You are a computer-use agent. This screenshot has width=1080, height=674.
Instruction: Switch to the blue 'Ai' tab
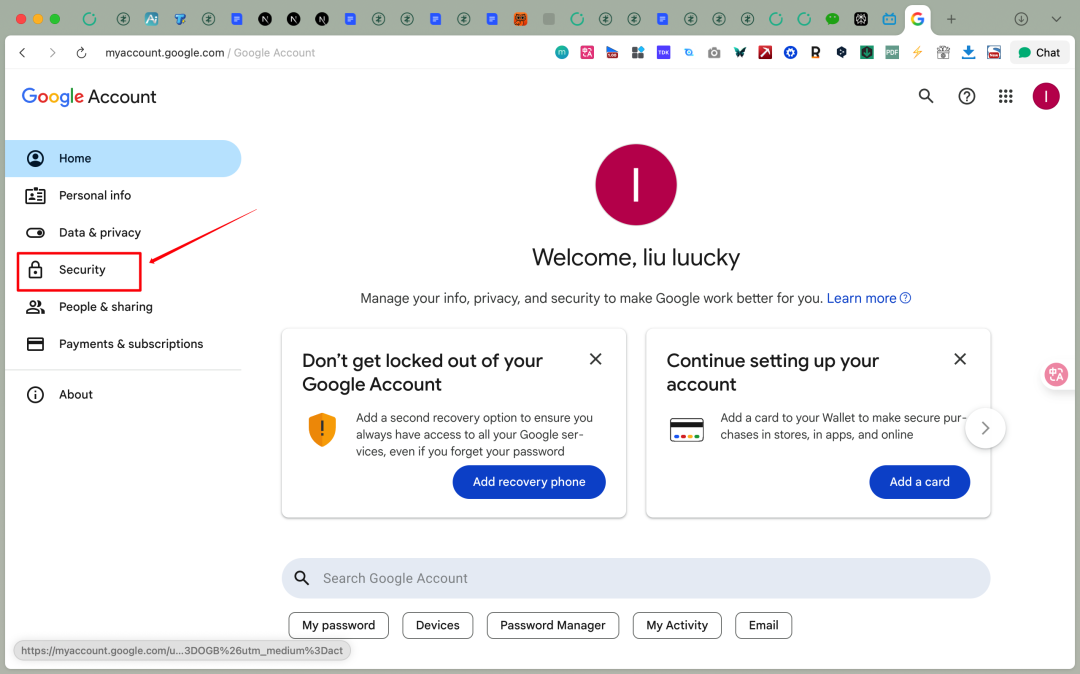tap(152, 19)
